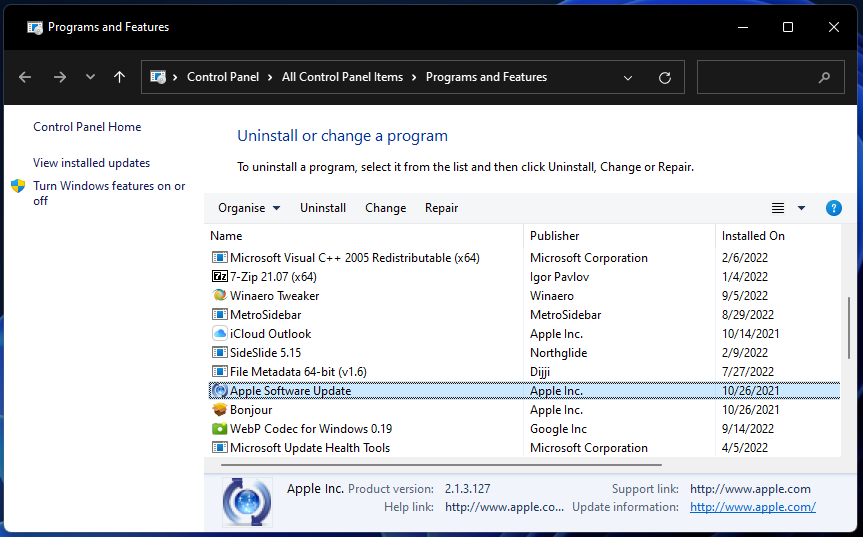Navigate to Control Panel breadcrumb

[223, 77]
